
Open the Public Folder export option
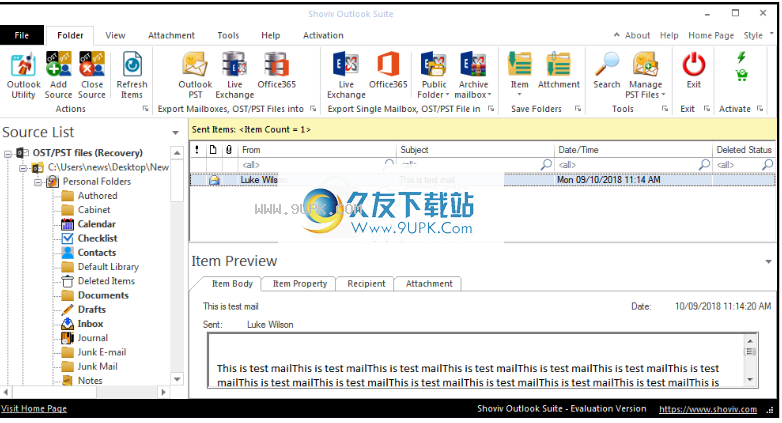point(433,75)
